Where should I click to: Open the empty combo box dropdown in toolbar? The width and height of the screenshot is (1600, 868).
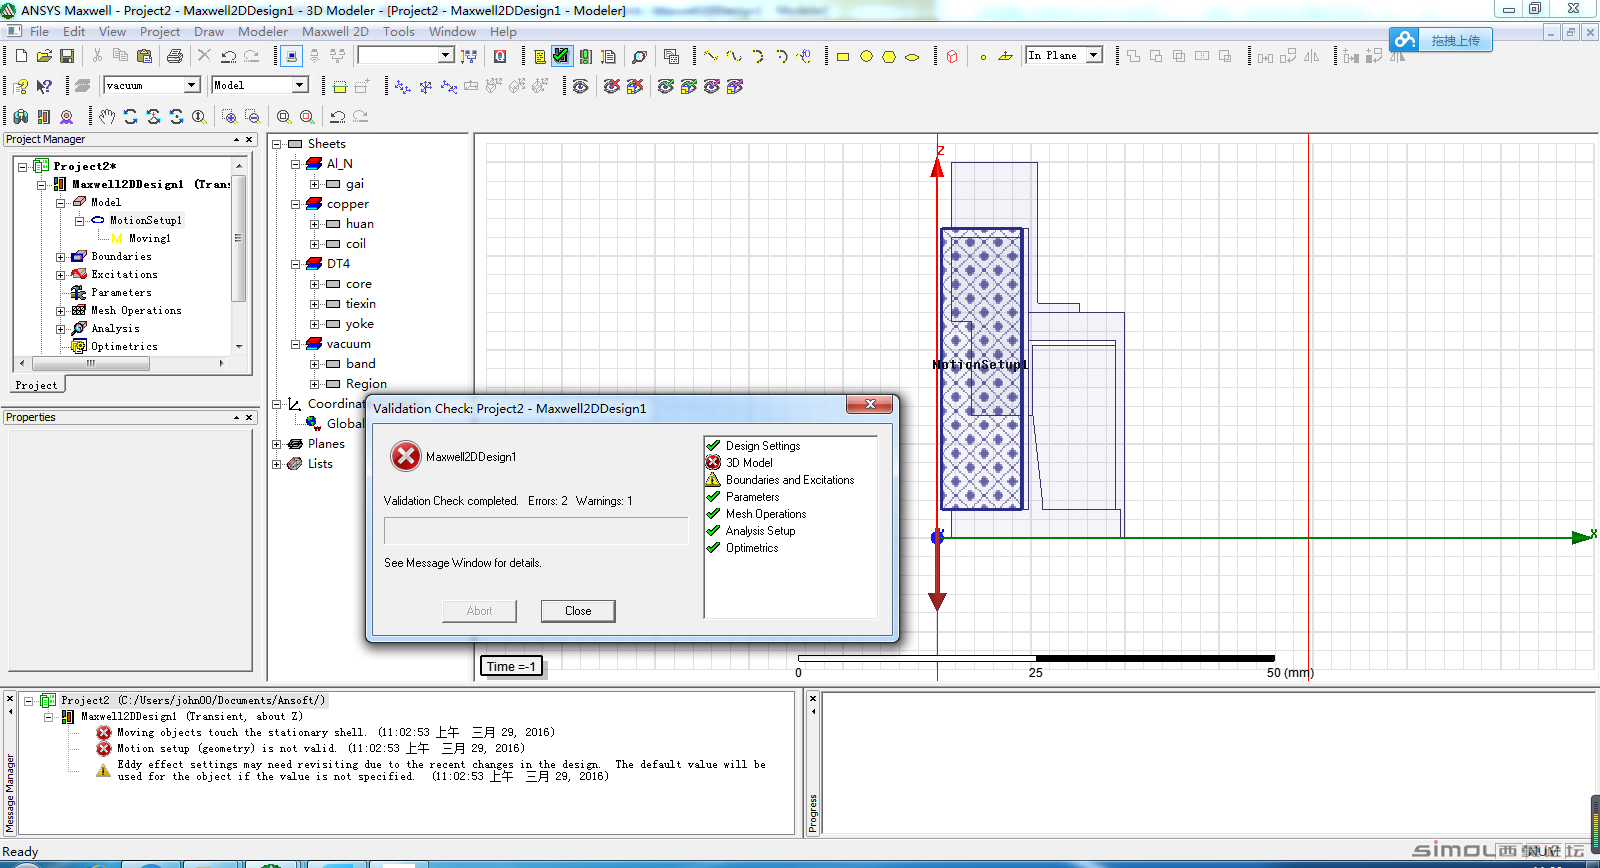[x=446, y=55]
